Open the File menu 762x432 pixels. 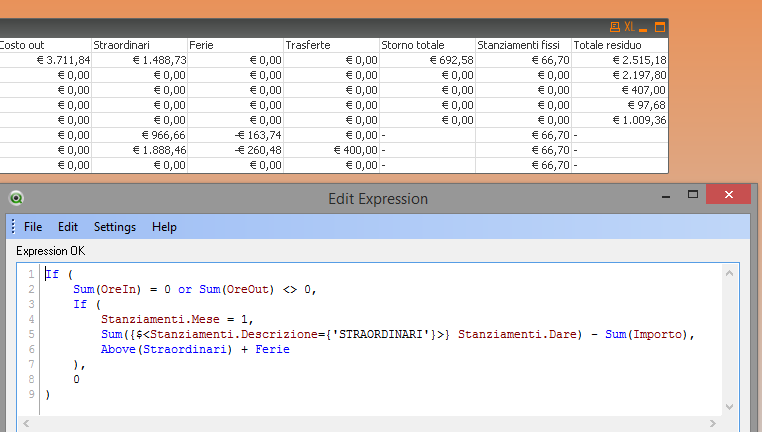[33, 227]
